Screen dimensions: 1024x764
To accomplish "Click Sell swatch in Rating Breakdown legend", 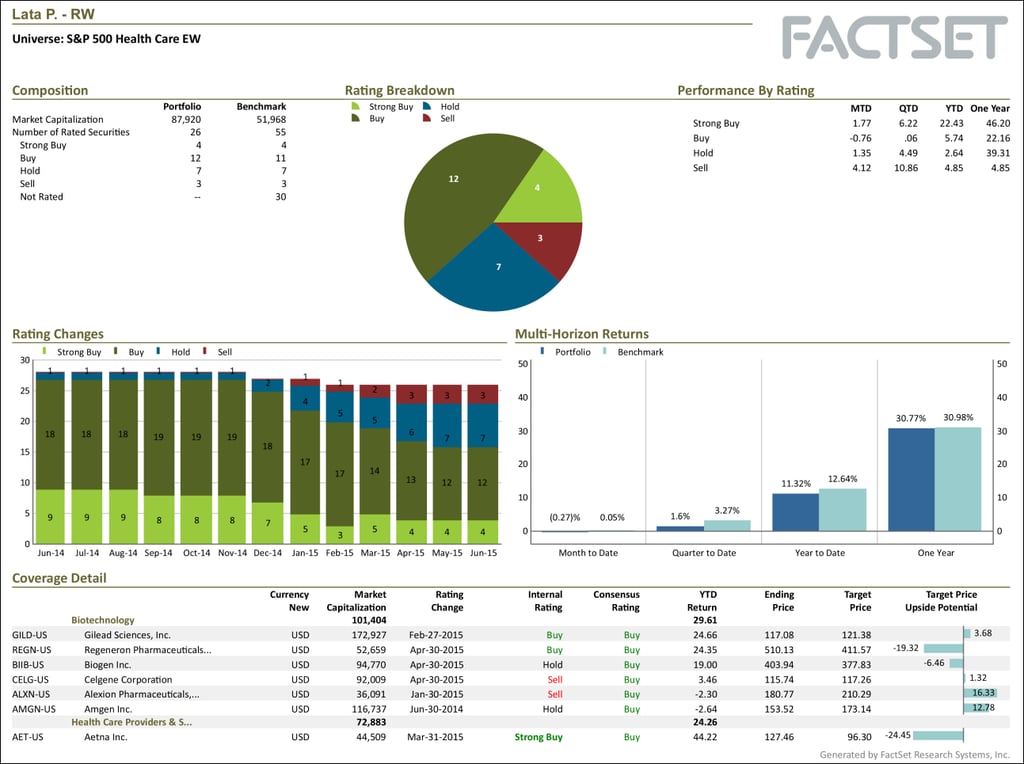I will (x=427, y=118).
